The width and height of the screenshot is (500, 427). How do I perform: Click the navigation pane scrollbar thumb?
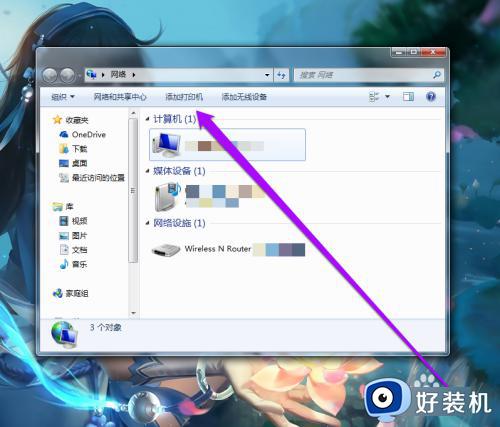coord(133,191)
